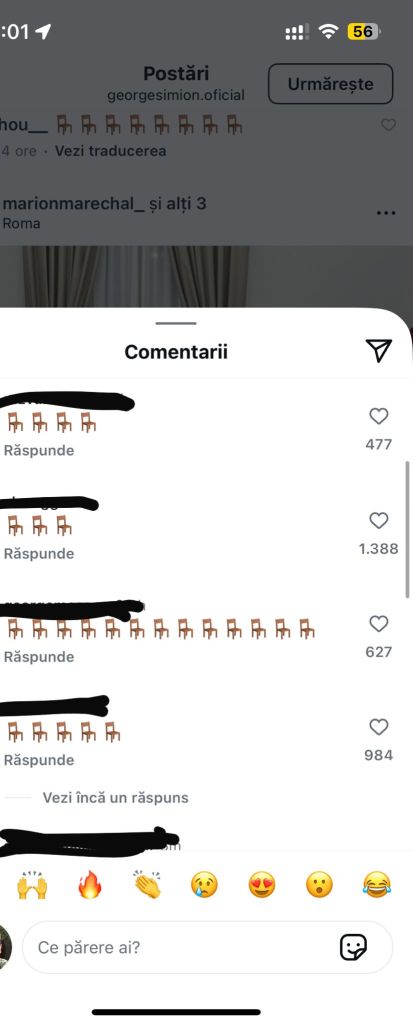Insert the surprised face emoji
The height and width of the screenshot is (1025, 413).
point(320,885)
